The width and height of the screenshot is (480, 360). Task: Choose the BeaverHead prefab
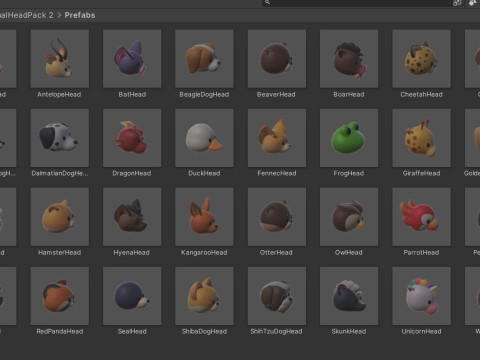pos(277,59)
